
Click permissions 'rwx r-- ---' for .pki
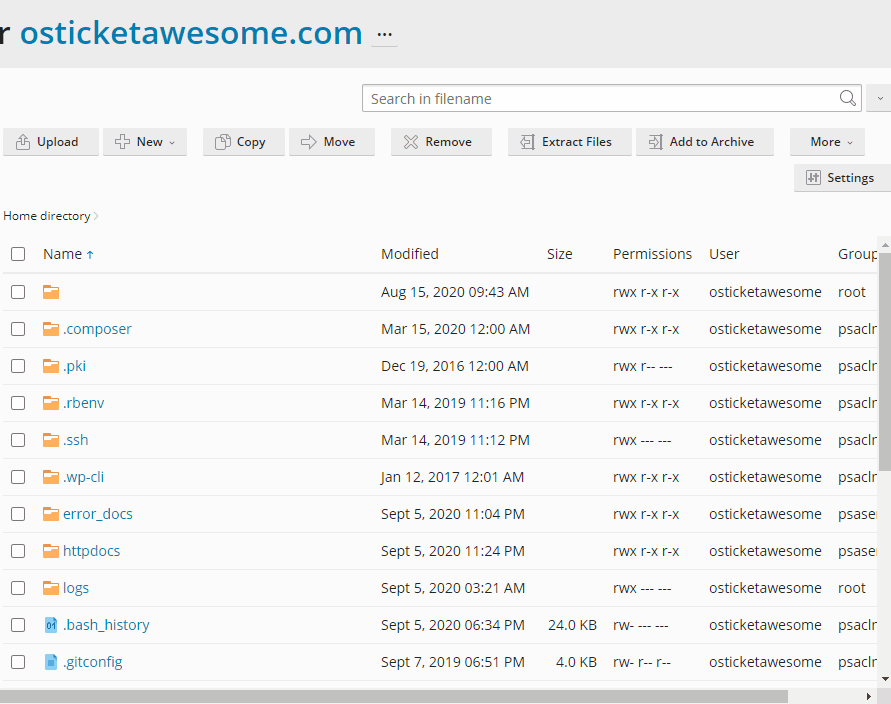click(643, 366)
